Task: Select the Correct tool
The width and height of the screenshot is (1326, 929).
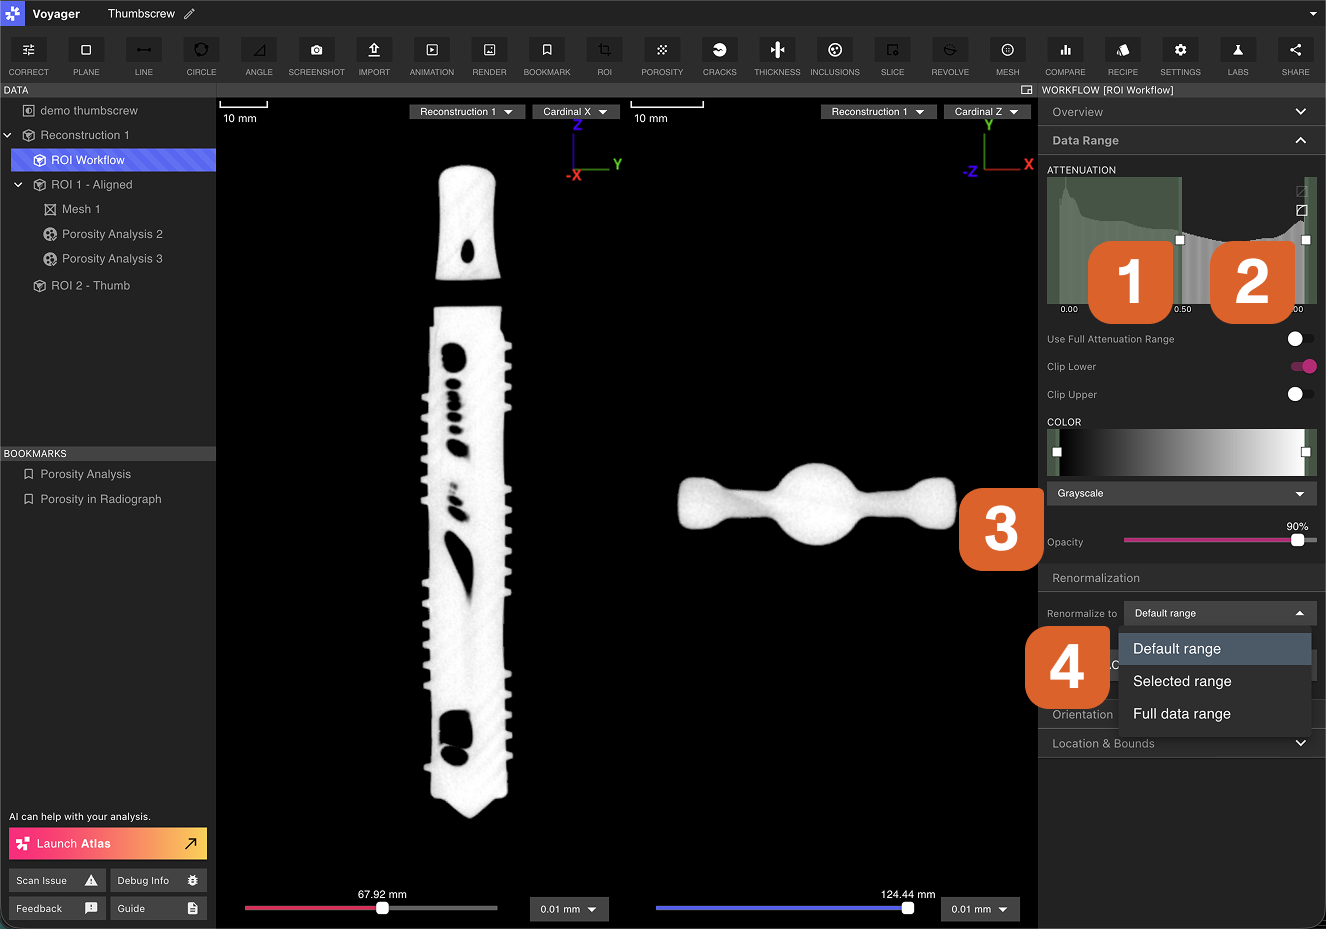Action: [x=29, y=57]
